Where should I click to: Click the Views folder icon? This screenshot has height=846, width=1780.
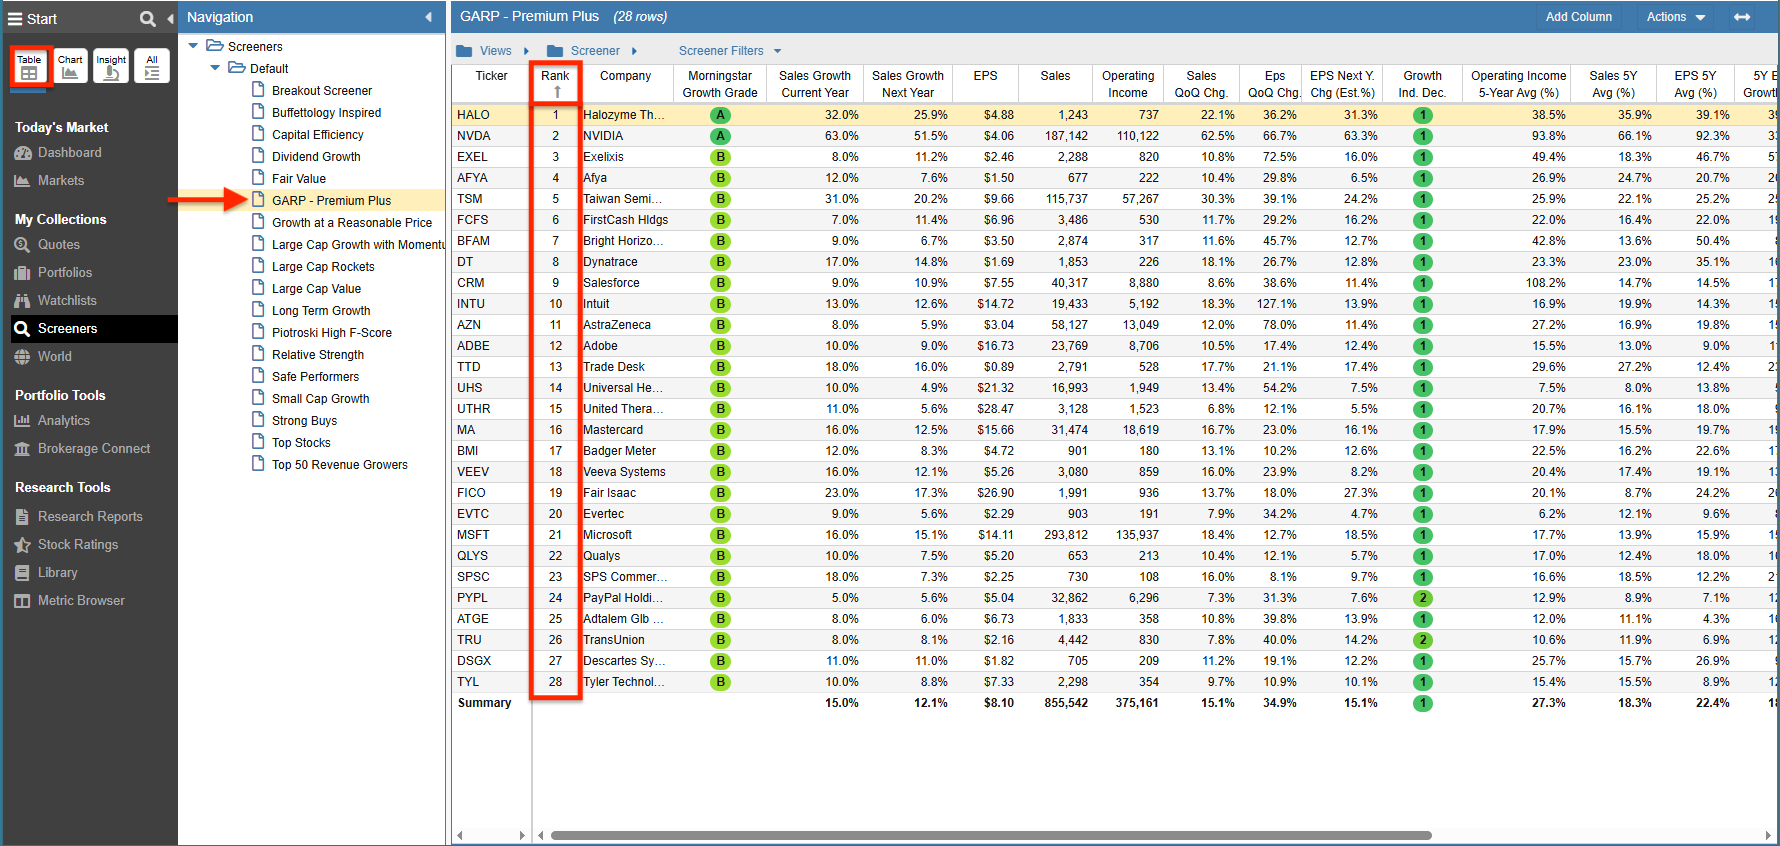pos(464,51)
